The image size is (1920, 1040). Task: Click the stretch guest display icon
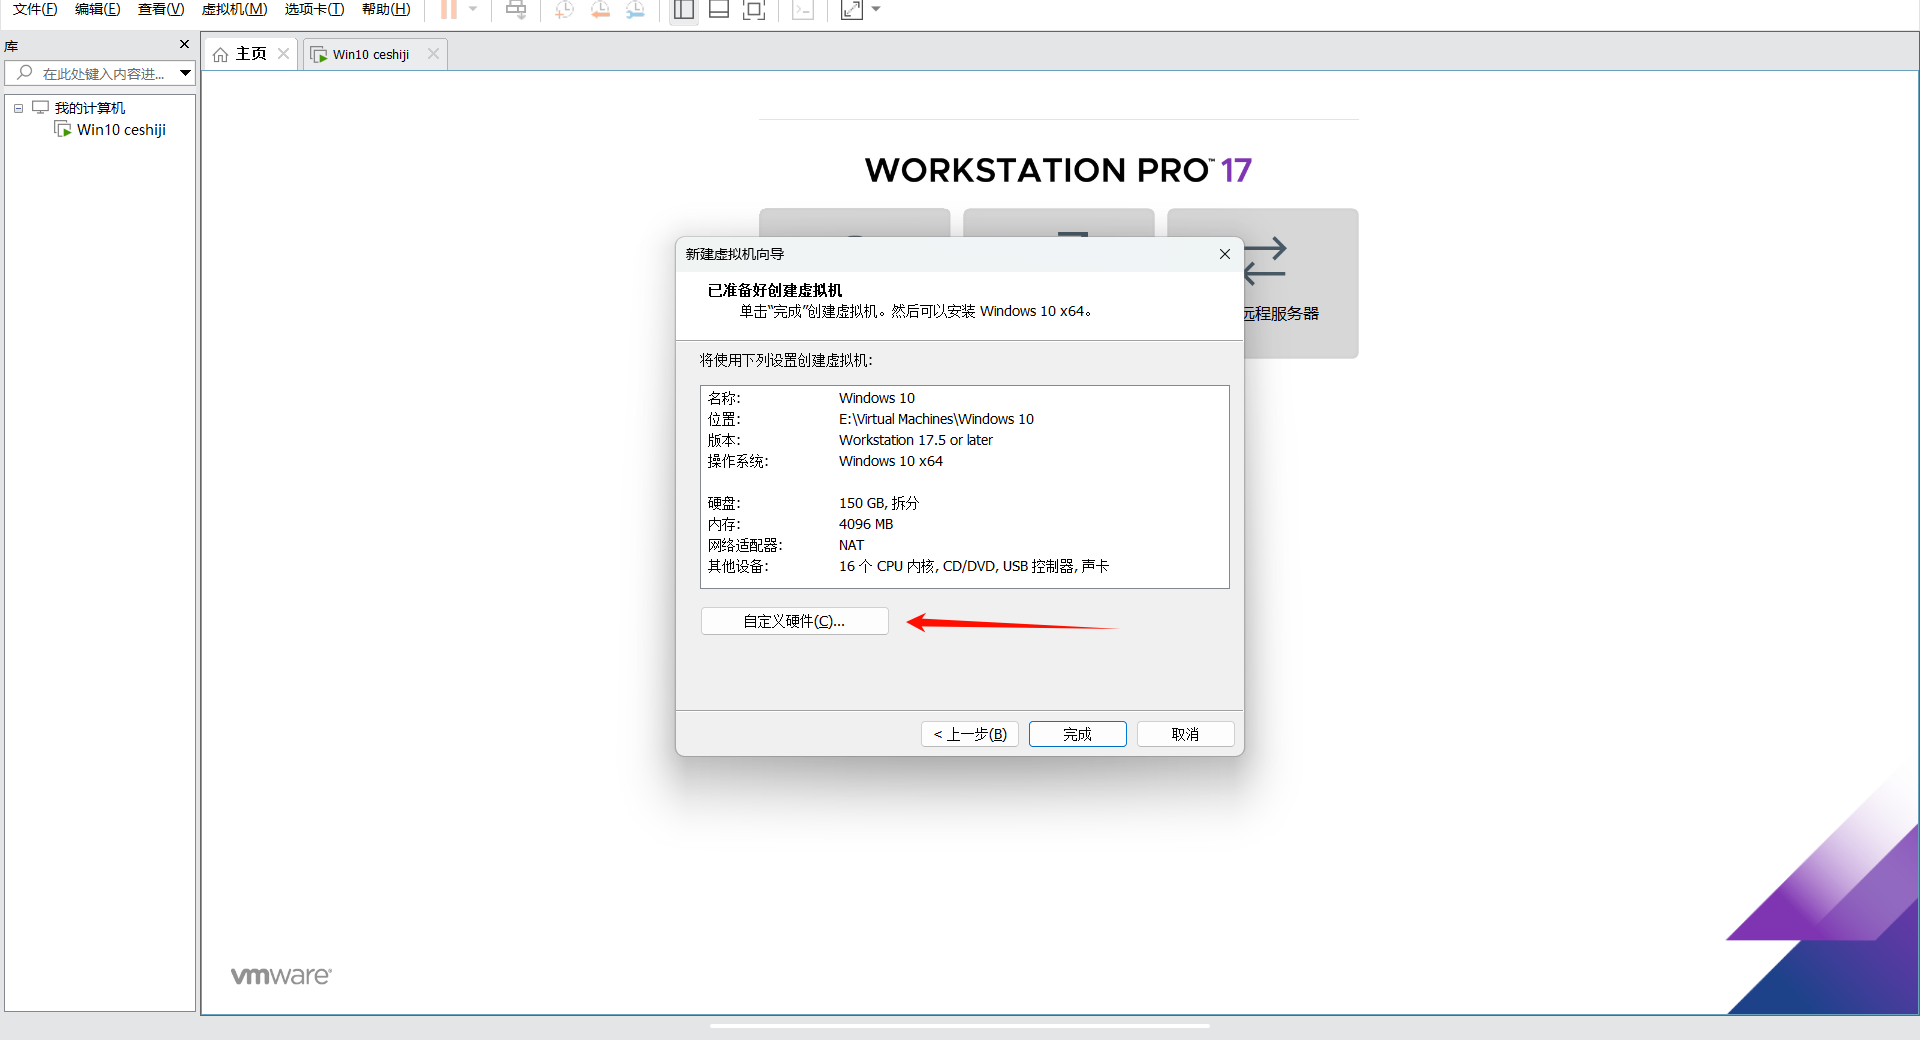point(851,10)
